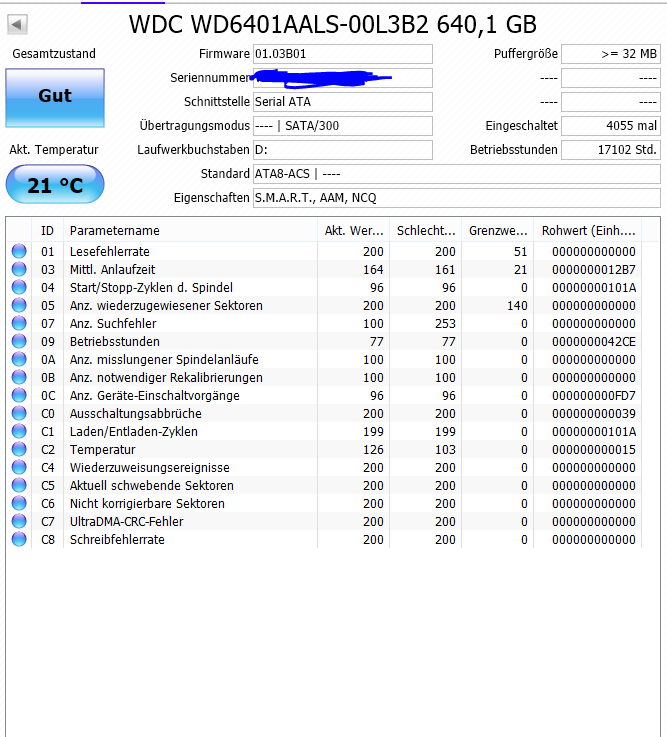Click the status icon for Temperatur row C2
The height and width of the screenshot is (737, 667).
point(19,449)
